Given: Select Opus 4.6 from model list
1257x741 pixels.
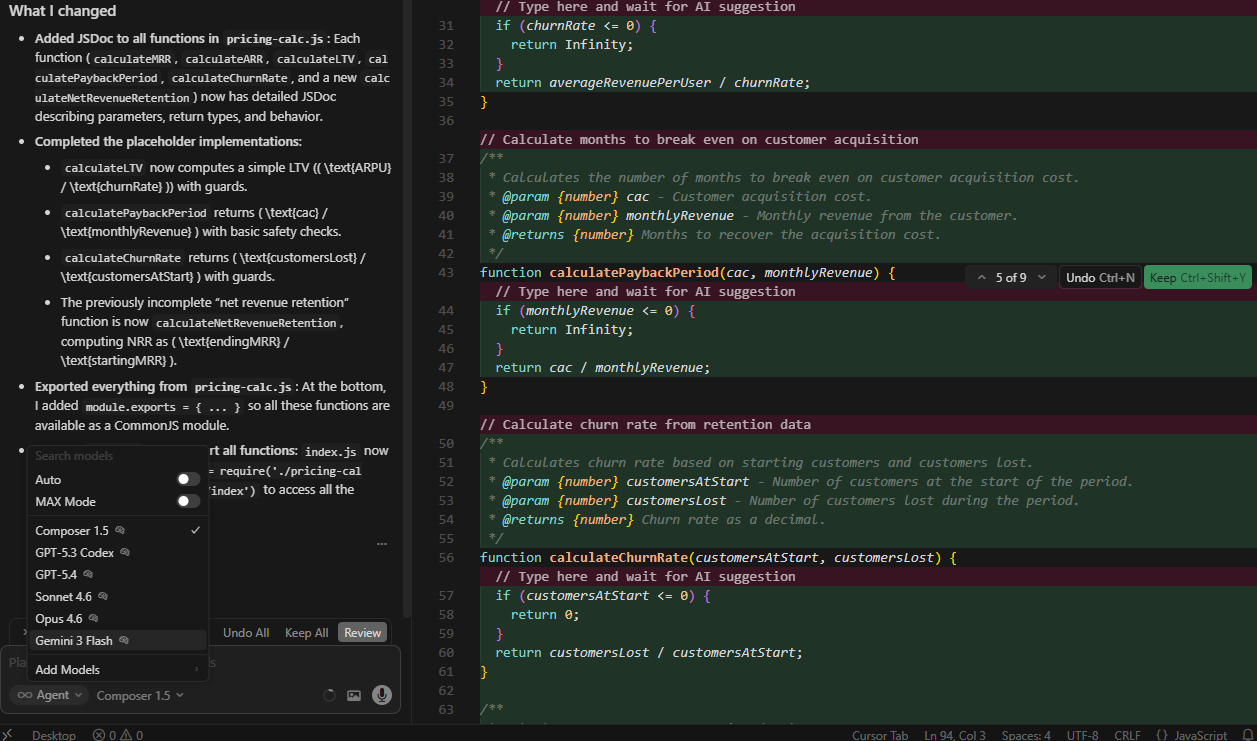Looking at the screenshot, I should [59, 619].
